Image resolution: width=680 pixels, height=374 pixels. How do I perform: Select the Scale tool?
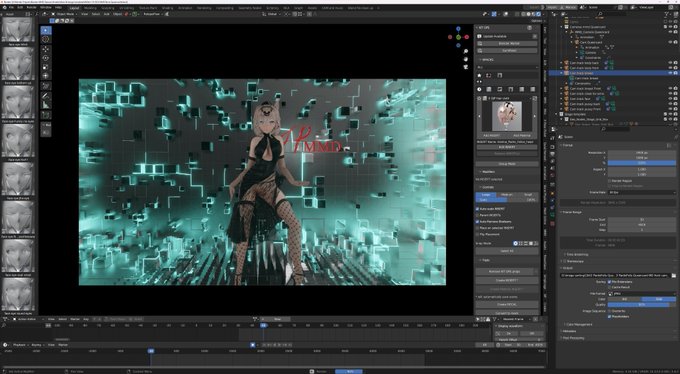pyautogui.click(x=46, y=67)
